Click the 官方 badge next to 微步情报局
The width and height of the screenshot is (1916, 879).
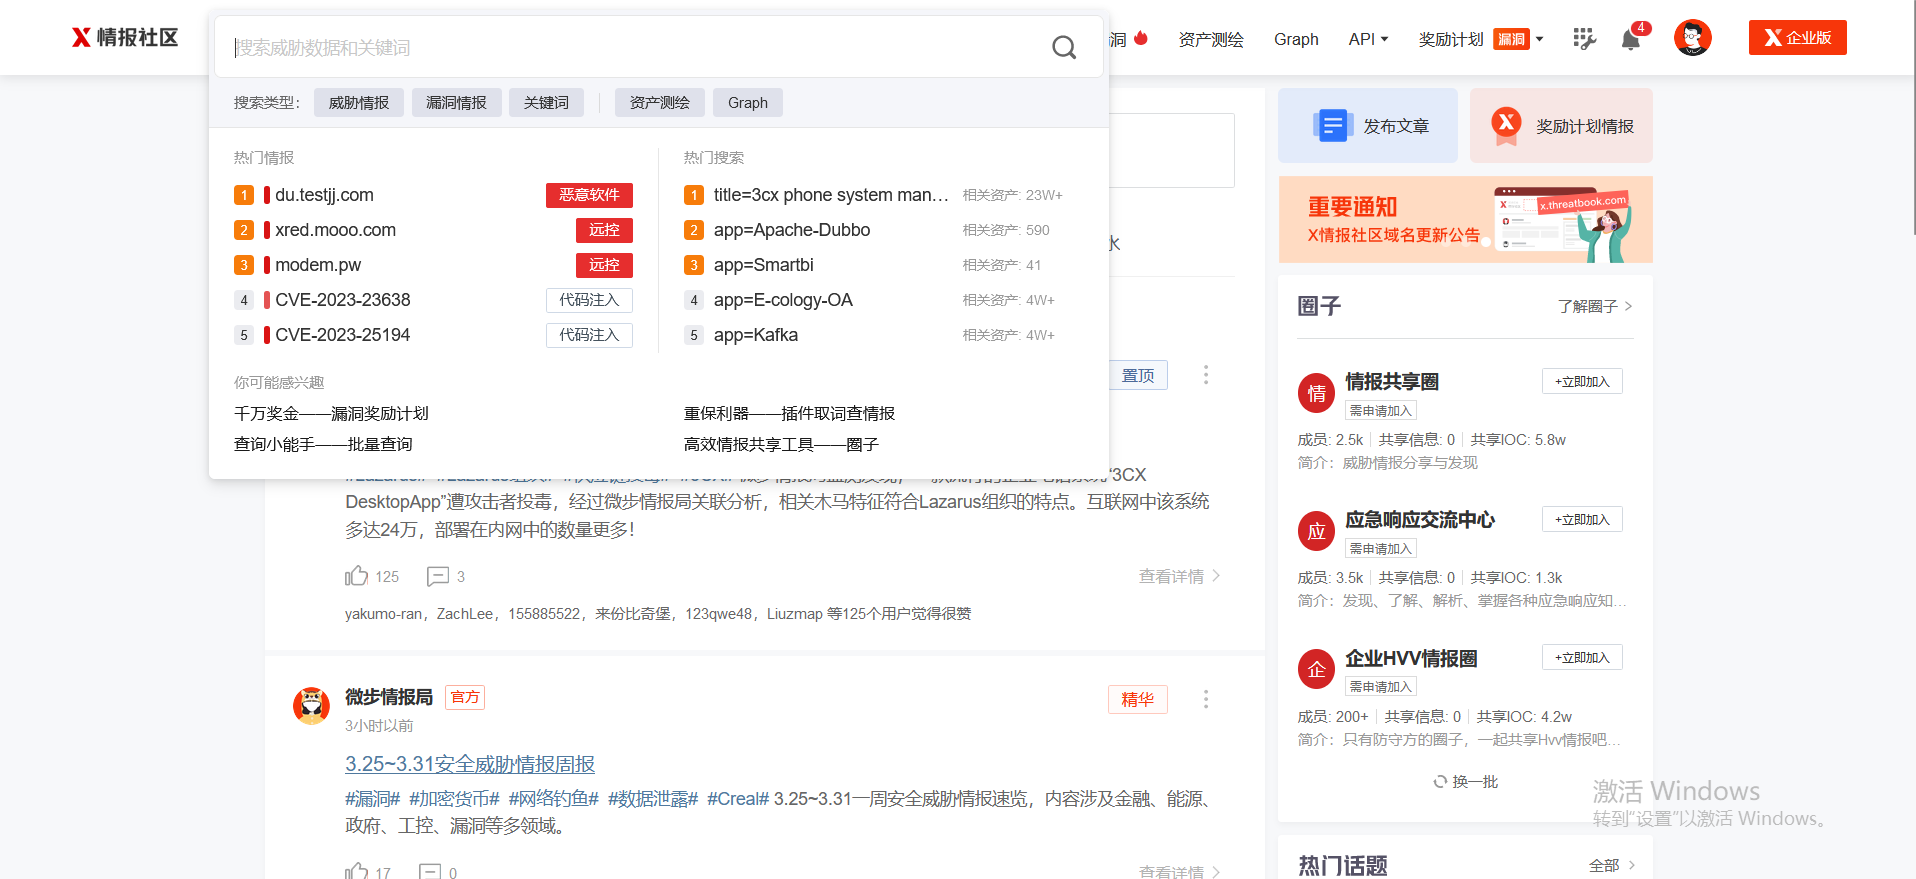pyautogui.click(x=465, y=697)
